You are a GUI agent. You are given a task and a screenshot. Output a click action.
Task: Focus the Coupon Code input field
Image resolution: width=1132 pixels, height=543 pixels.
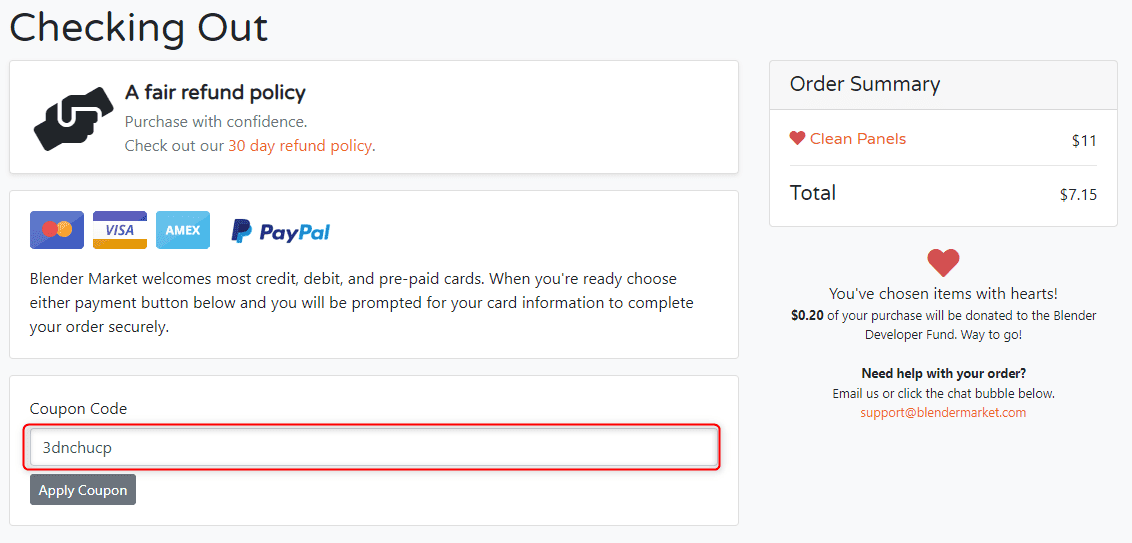pyautogui.click(x=374, y=448)
